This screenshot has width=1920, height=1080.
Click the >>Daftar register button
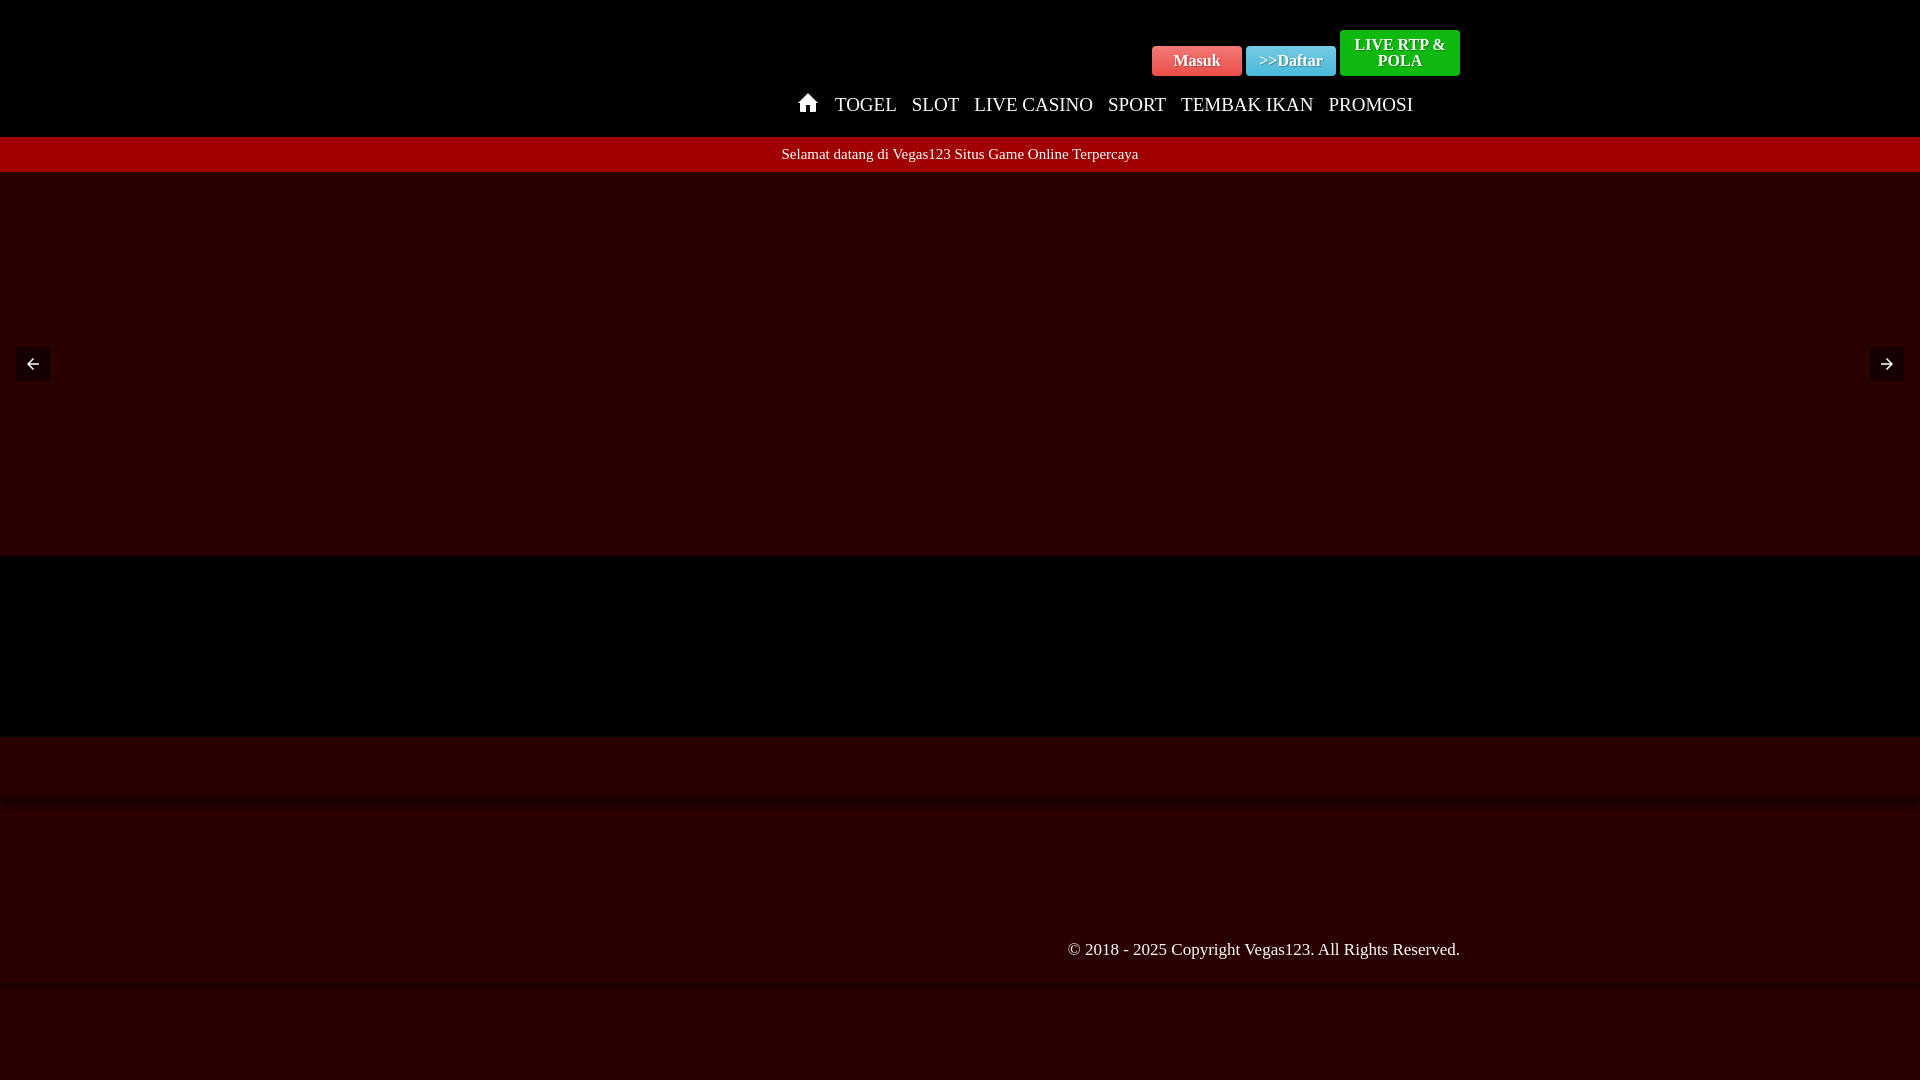point(1291,61)
